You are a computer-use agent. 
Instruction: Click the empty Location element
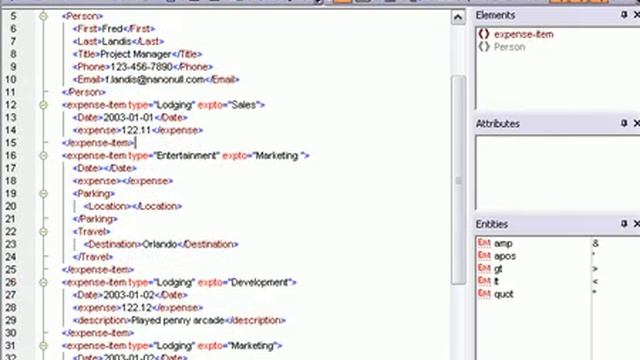133,206
